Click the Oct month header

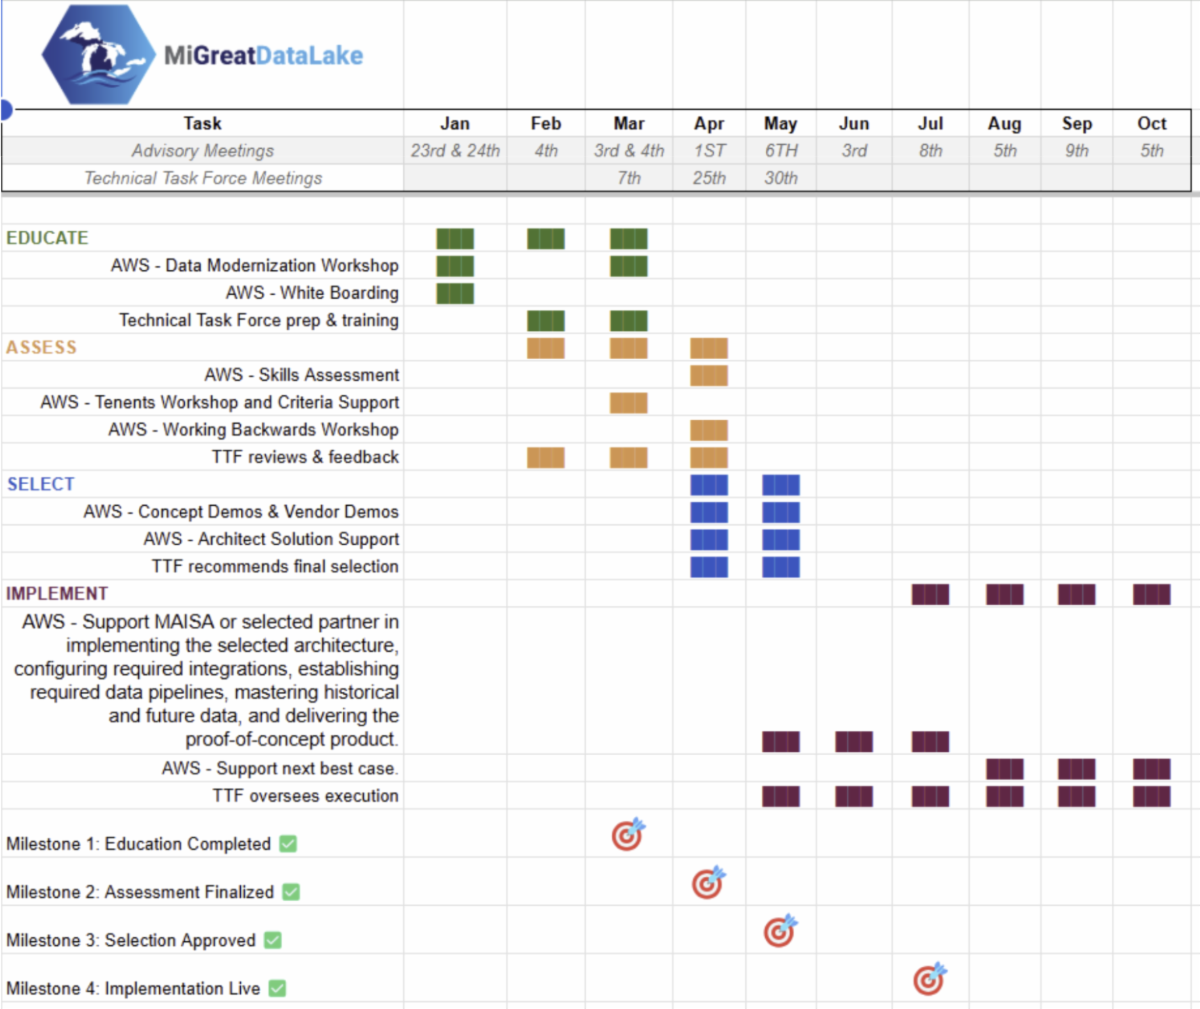[x=1152, y=123]
